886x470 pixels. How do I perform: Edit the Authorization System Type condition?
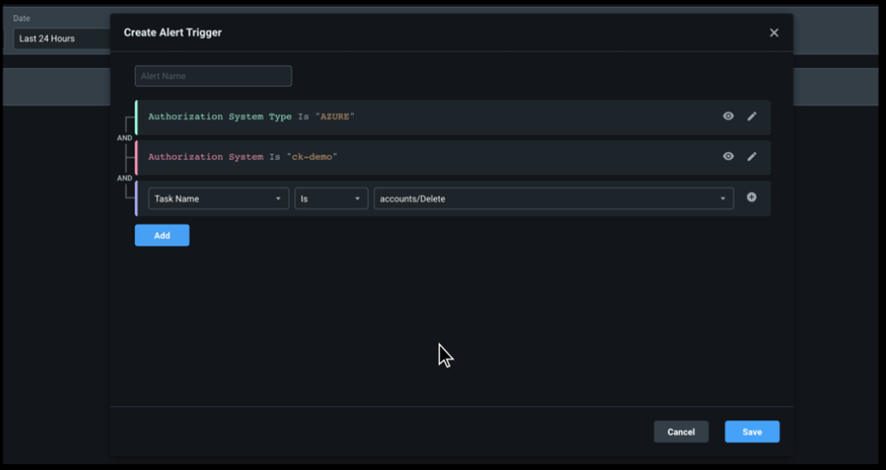tap(752, 116)
